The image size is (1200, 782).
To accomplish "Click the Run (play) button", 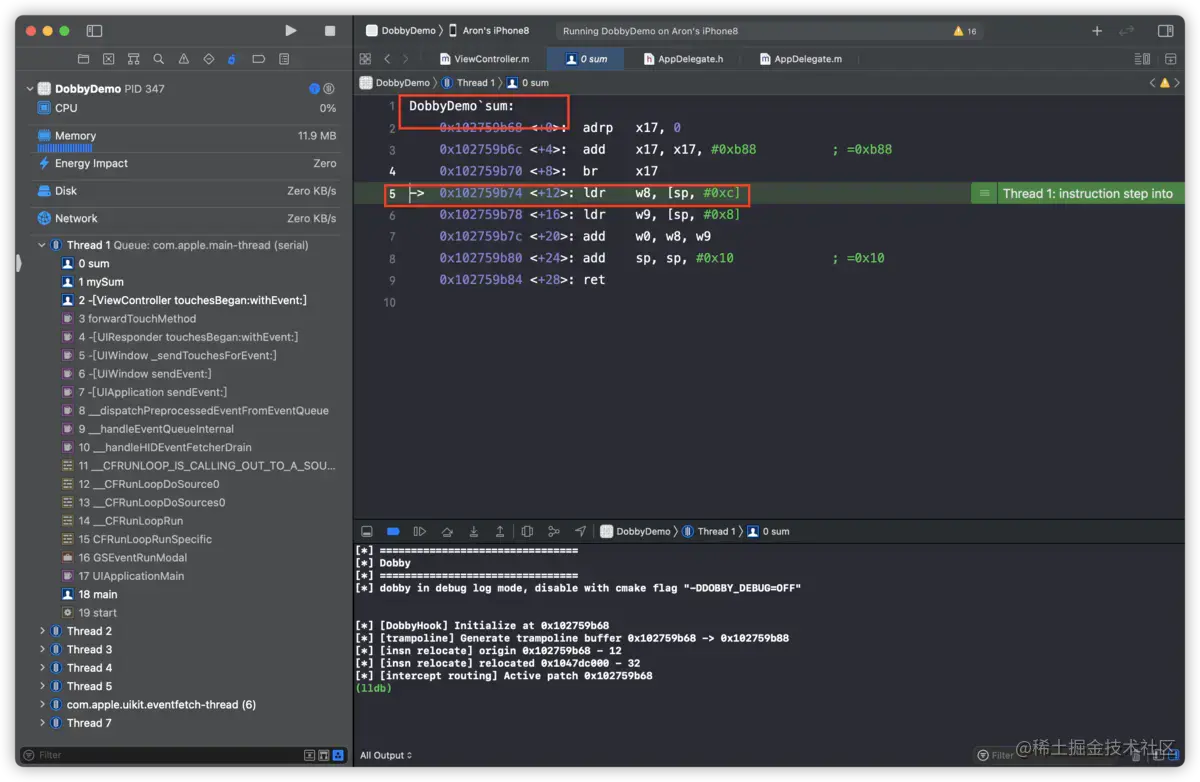I will 291,31.
